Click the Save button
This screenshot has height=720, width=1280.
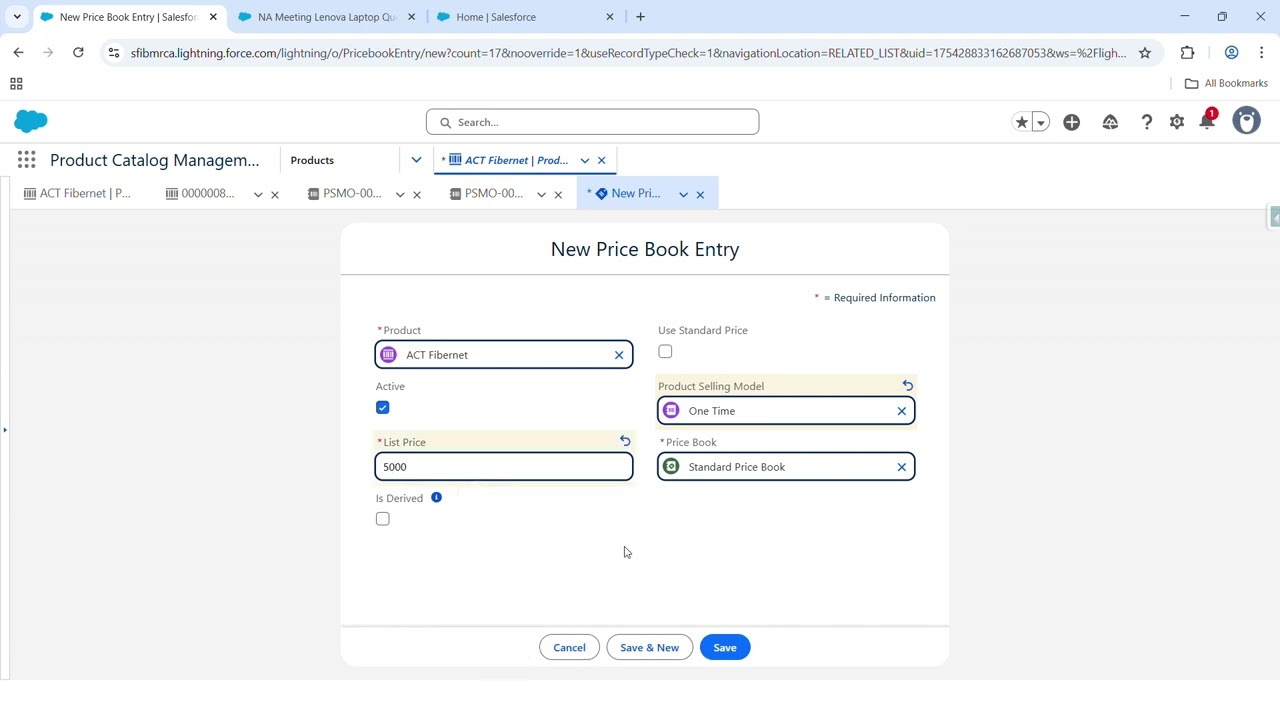pos(725,648)
